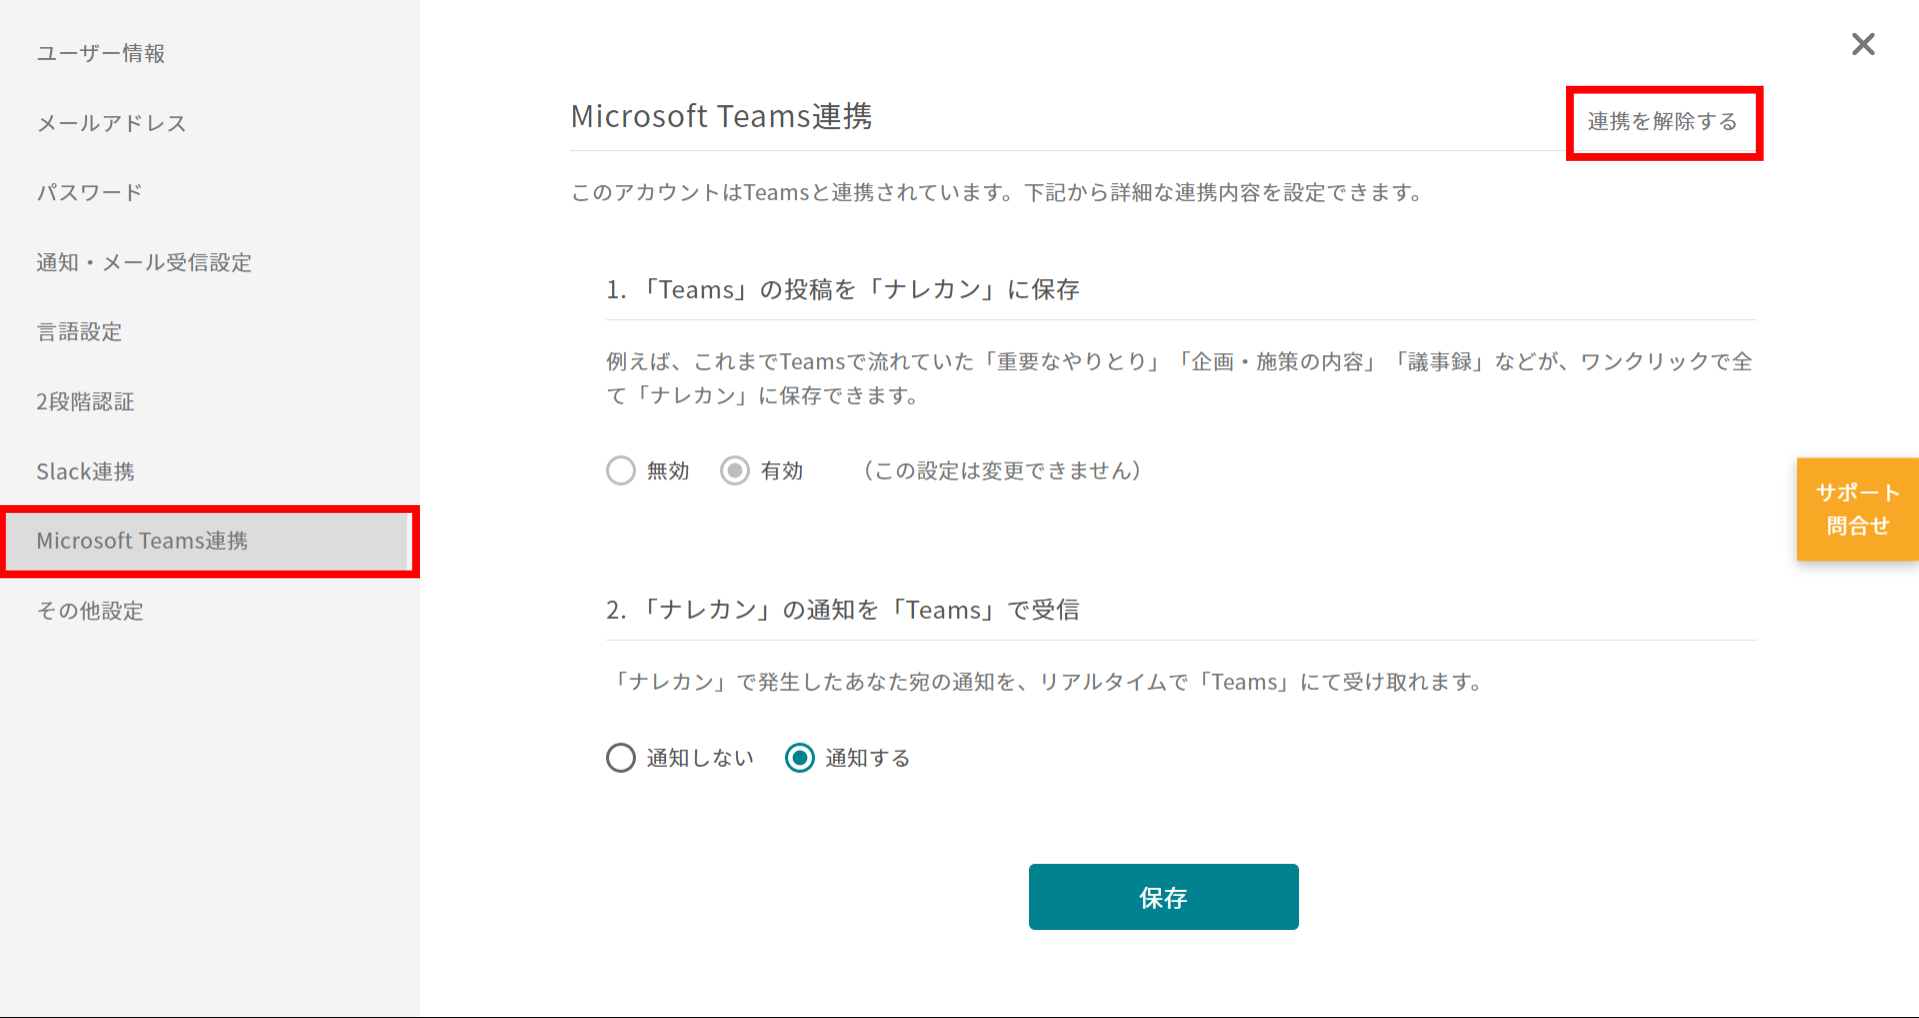Image resolution: width=1919 pixels, height=1018 pixels.
Task: Select 通知・メール受信設定 in sidebar
Action: coord(144,262)
